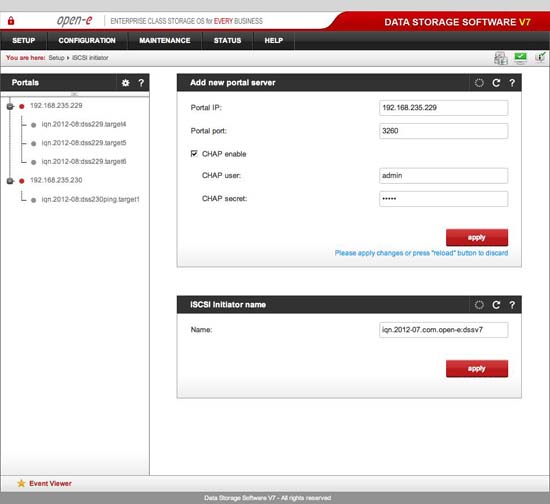
Task: Open the CONFIGURATION menu
Action: click(87, 40)
